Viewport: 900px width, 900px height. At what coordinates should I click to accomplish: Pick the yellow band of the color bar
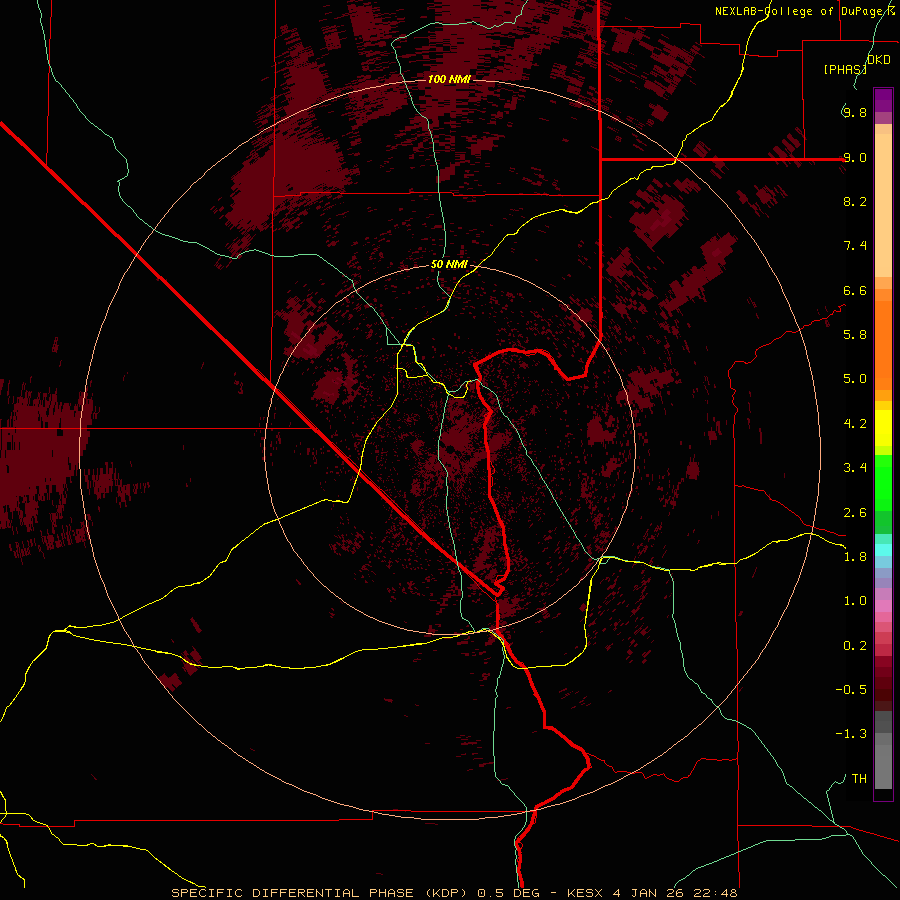[x=883, y=428]
